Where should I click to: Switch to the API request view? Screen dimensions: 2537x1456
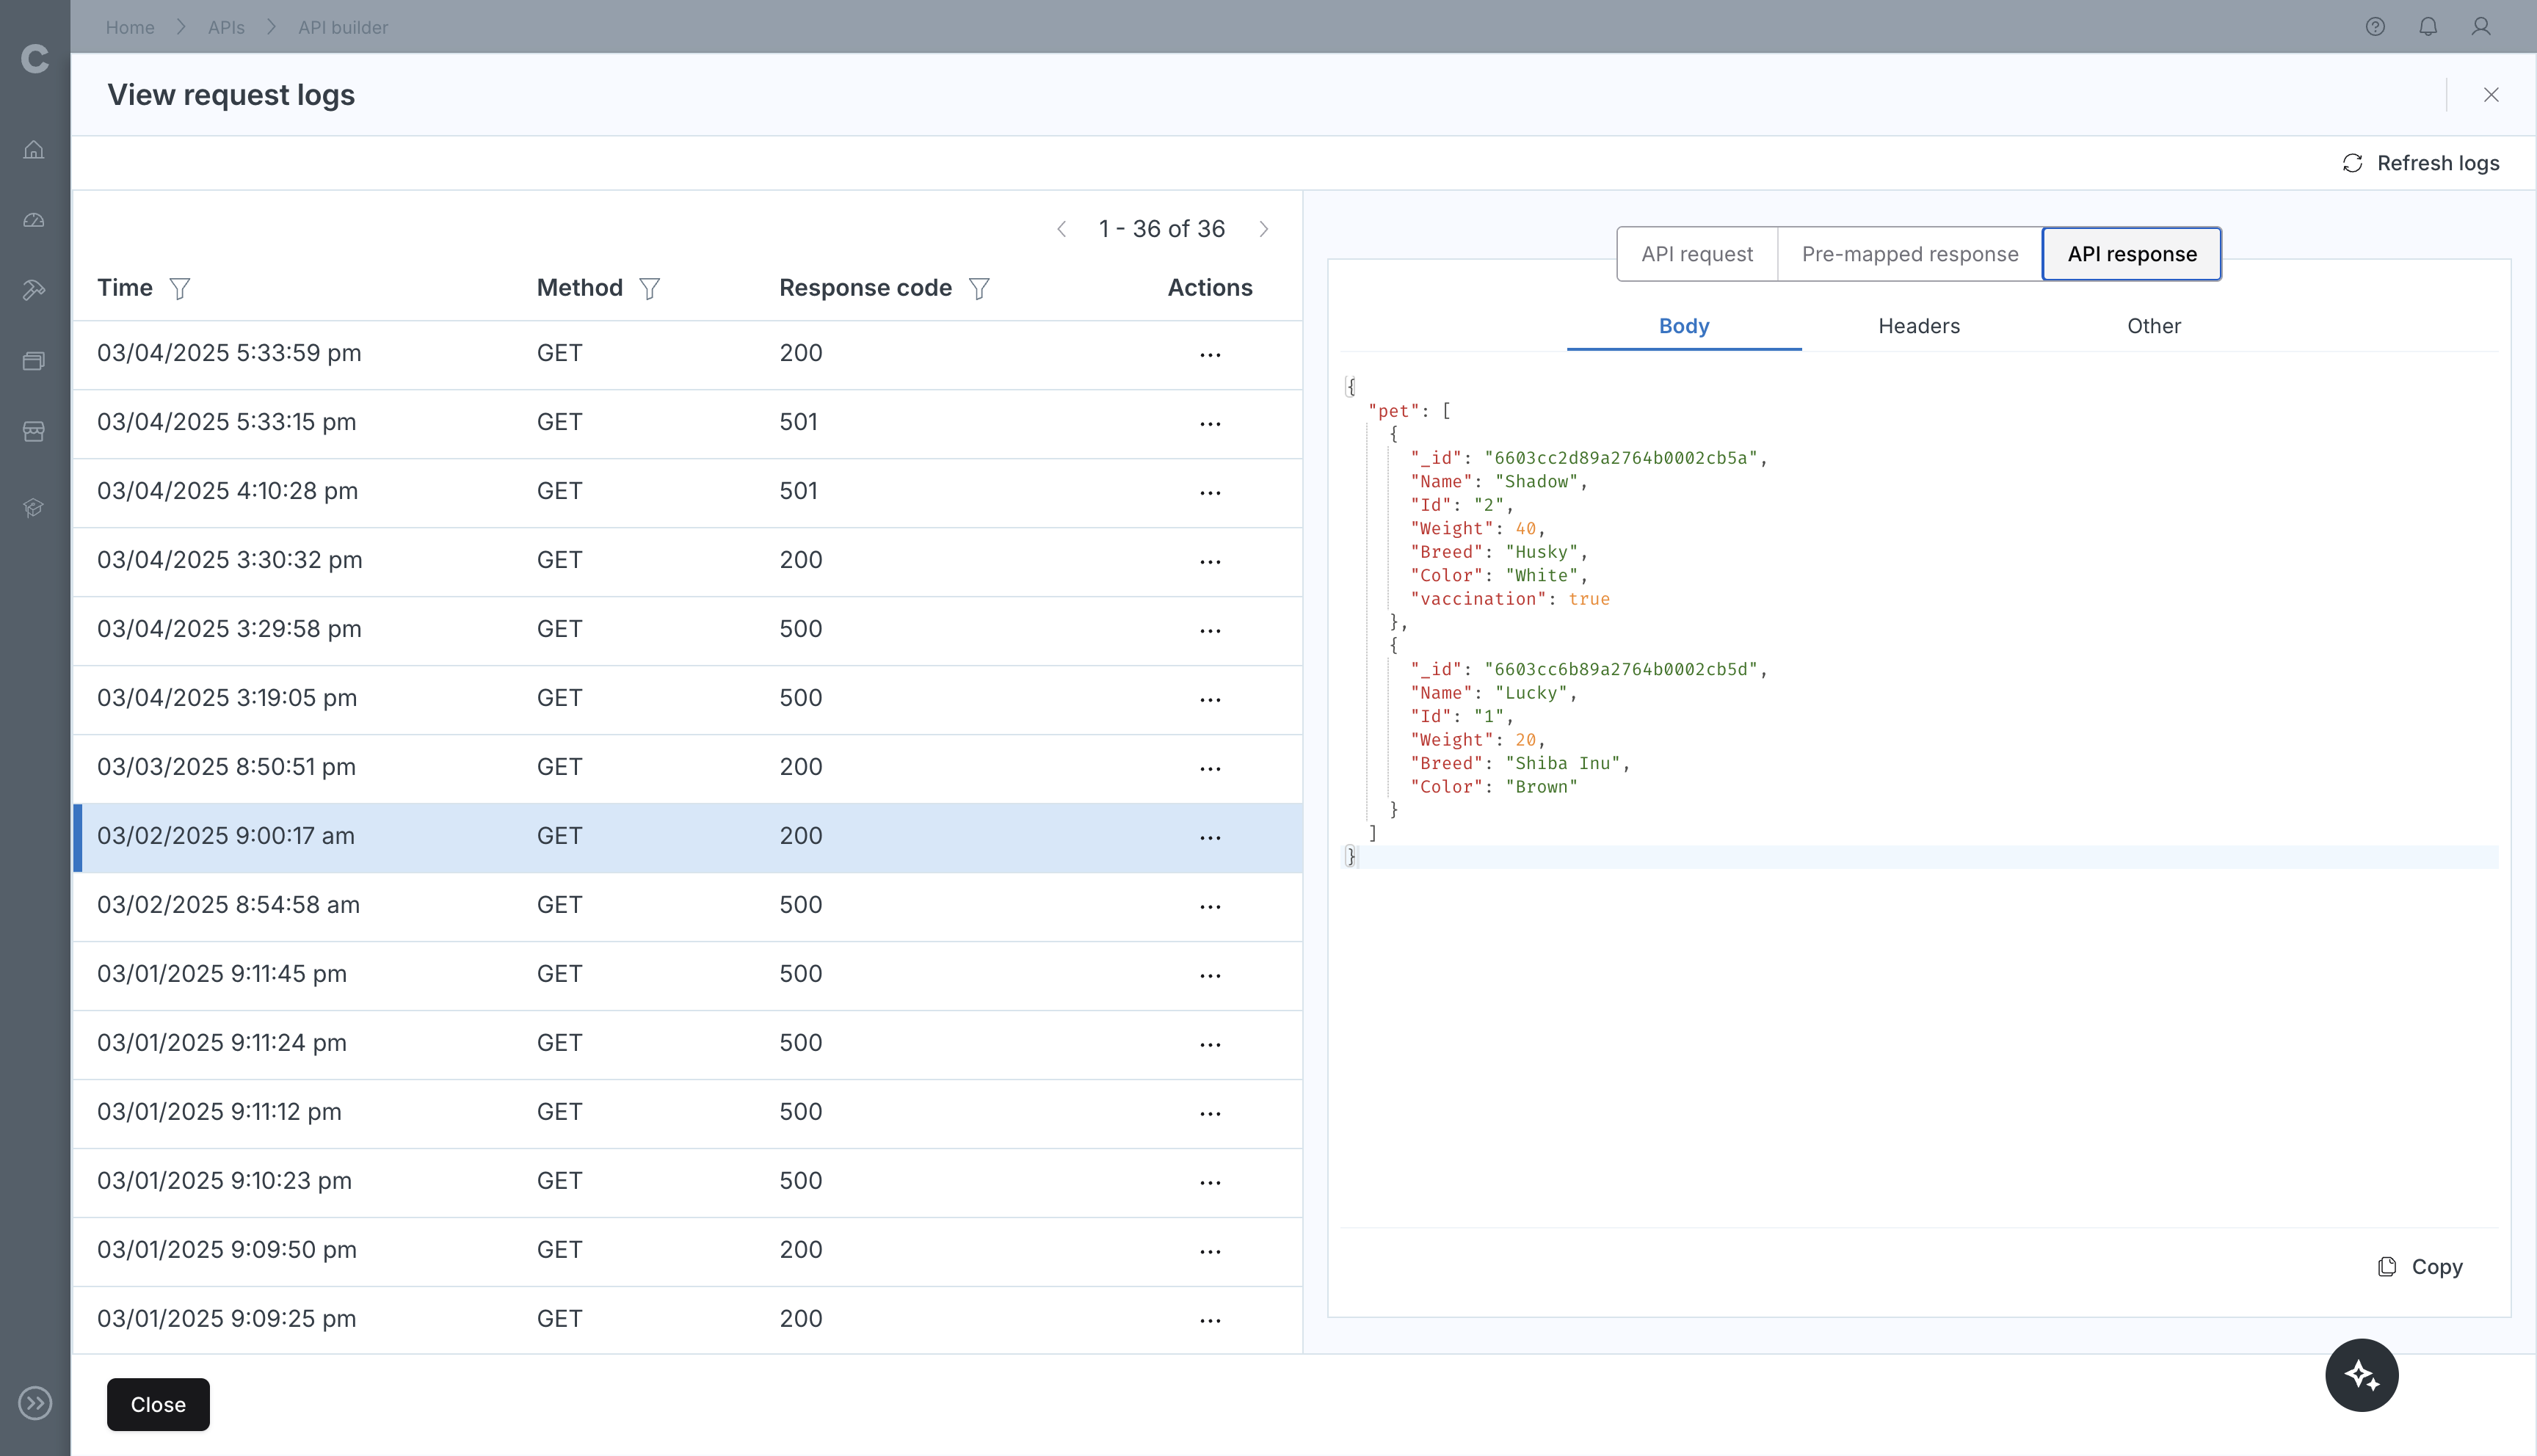click(1697, 254)
